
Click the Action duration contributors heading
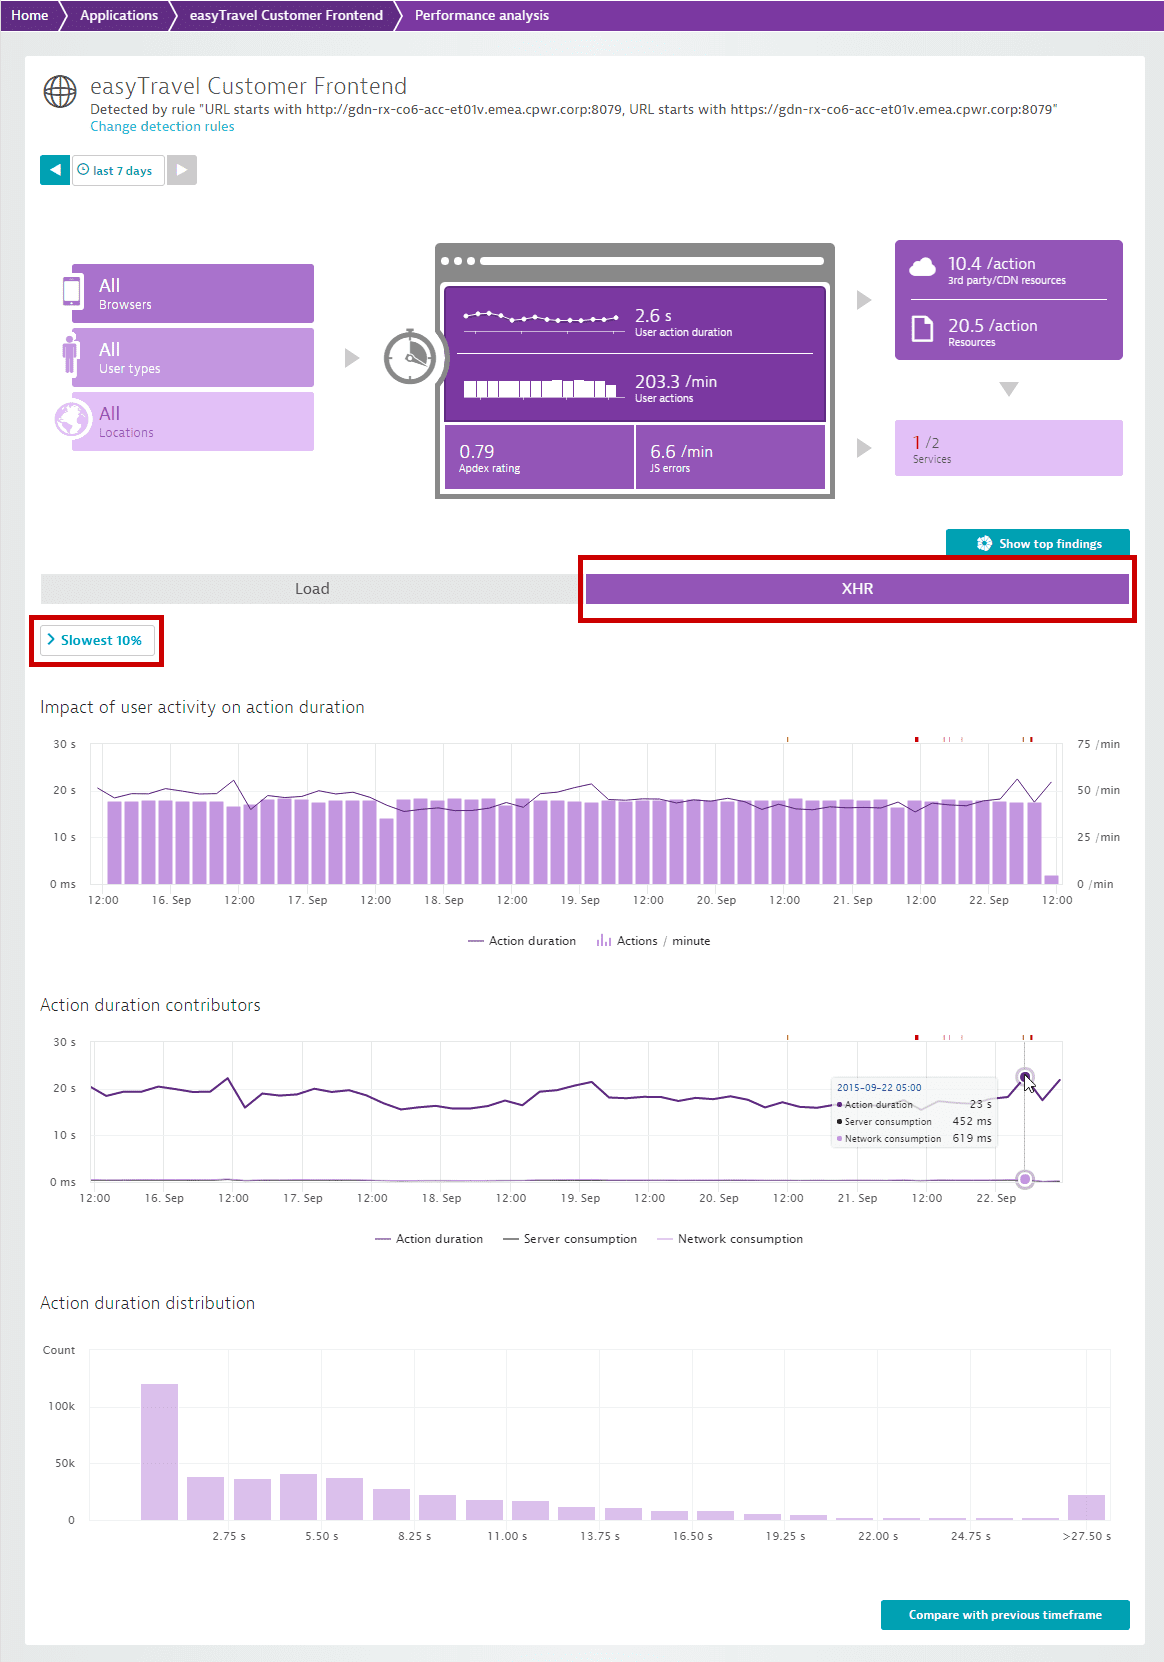pos(150,1005)
